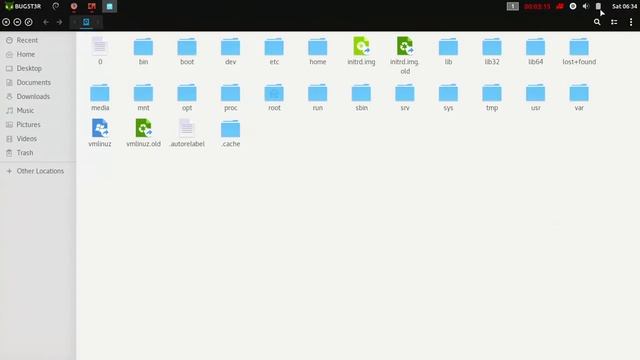Click the battery status icon
This screenshot has width=640, height=360.
click(598, 6)
